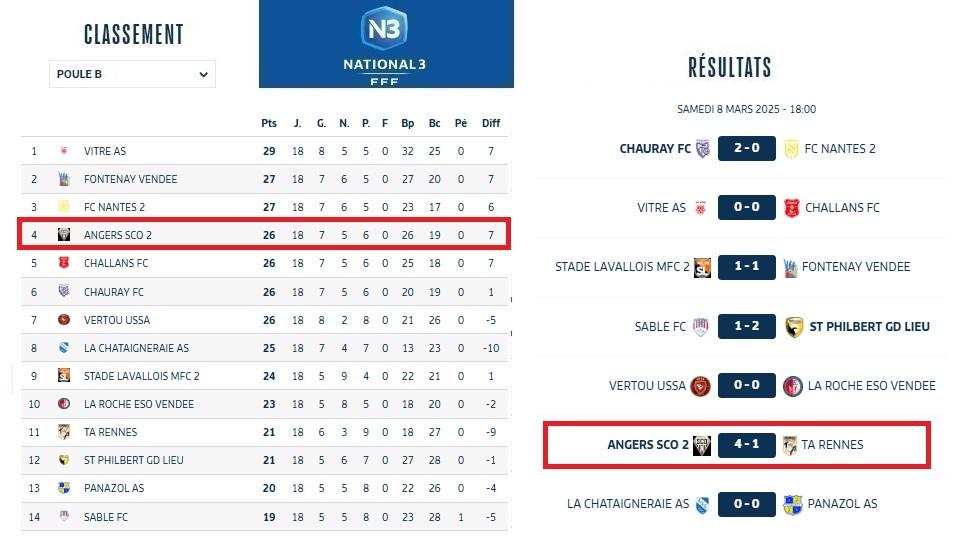Click the Chauray FC 2-0 score
This screenshot has width=953, height=540.
pyautogui.click(x=746, y=149)
